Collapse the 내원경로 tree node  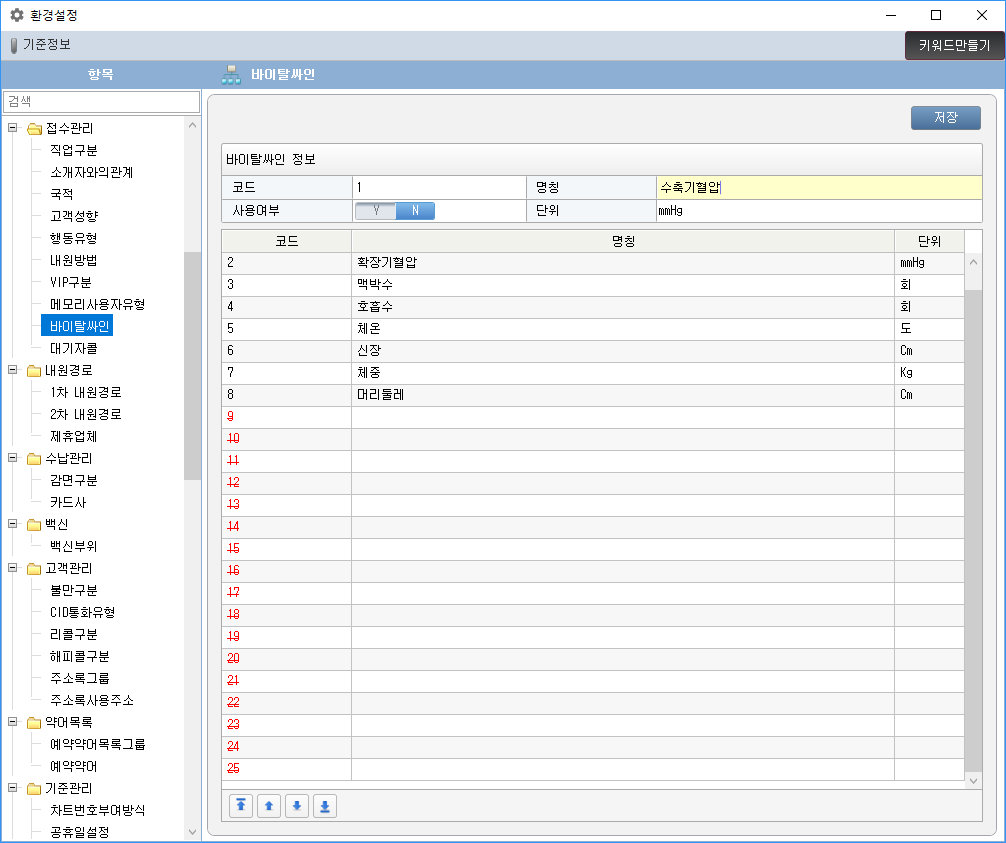[x=13, y=370]
